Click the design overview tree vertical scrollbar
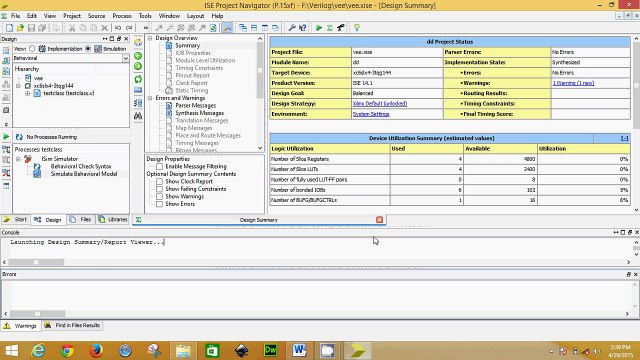The height and width of the screenshot is (360, 640). [x=260, y=69]
